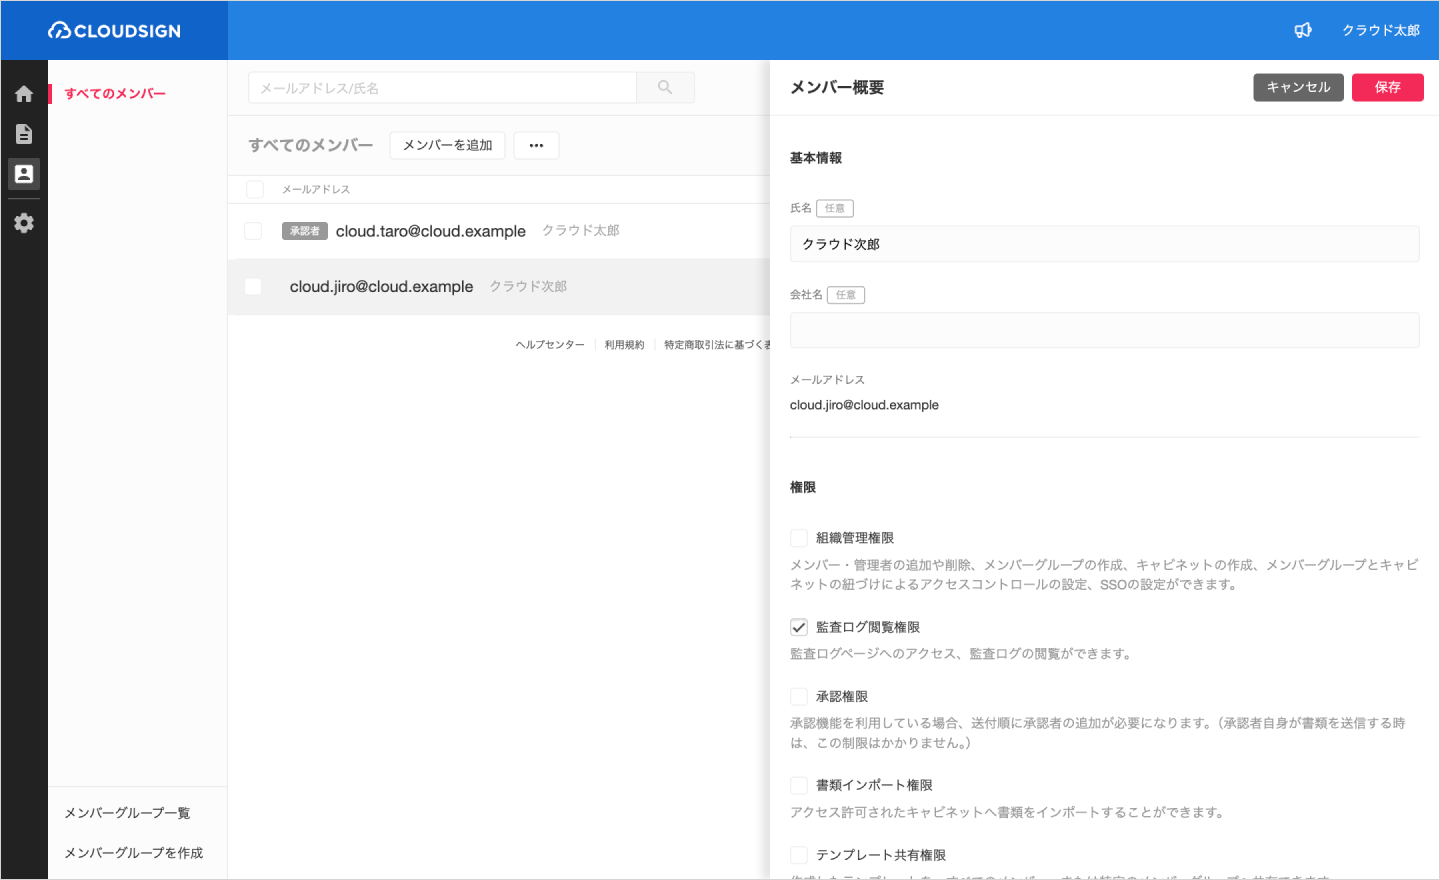The width and height of the screenshot is (1440, 880).
Task: Enable 書類インポート権限 checkbox
Action: click(x=799, y=785)
